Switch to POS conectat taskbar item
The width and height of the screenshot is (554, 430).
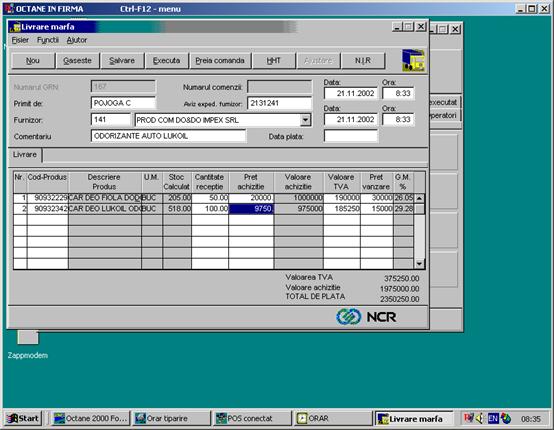pyautogui.click(x=252, y=419)
